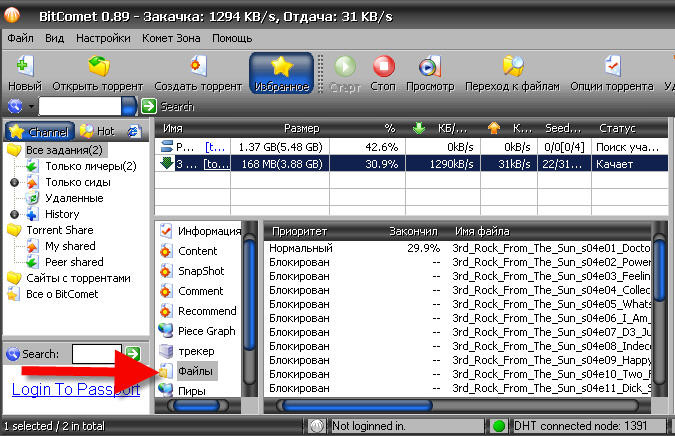Click the orange upload arrow column header
Viewport: 675px width, 436px height.
(x=494, y=128)
